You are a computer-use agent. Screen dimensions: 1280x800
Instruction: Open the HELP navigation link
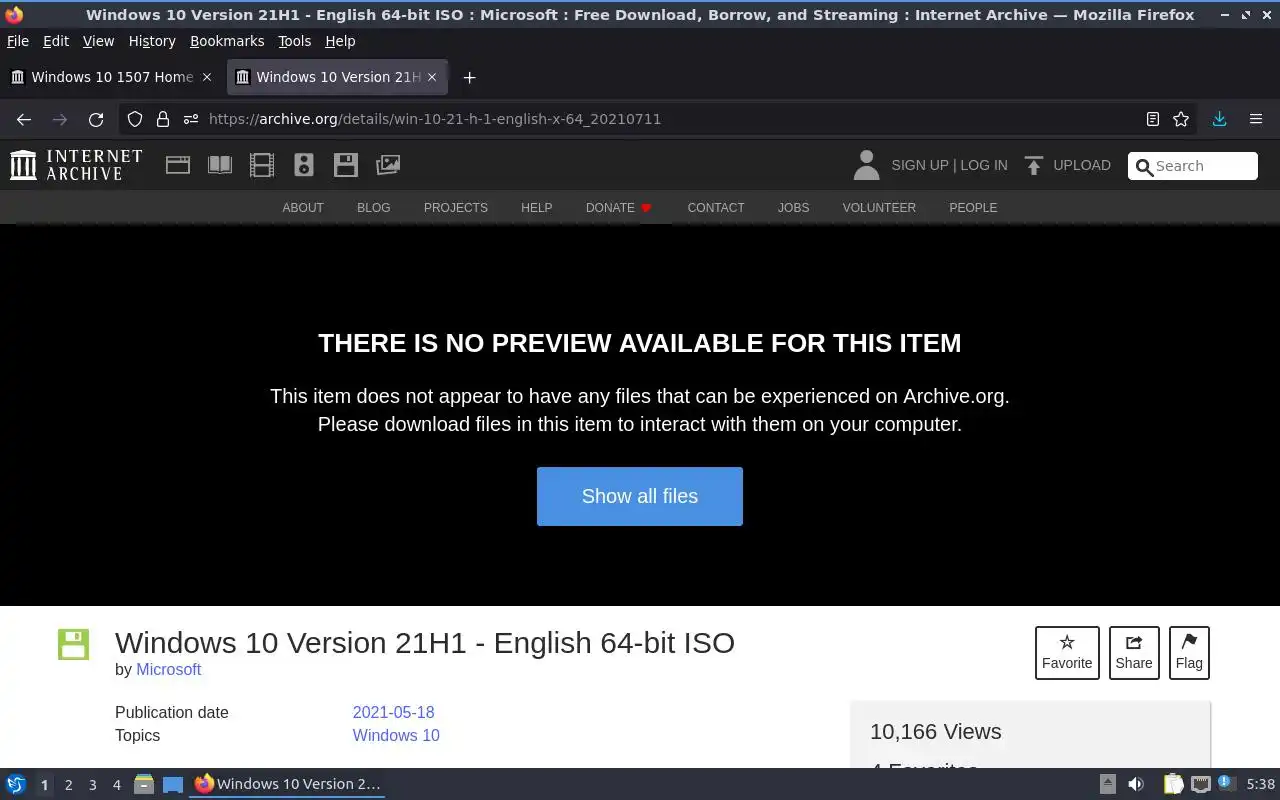click(537, 208)
